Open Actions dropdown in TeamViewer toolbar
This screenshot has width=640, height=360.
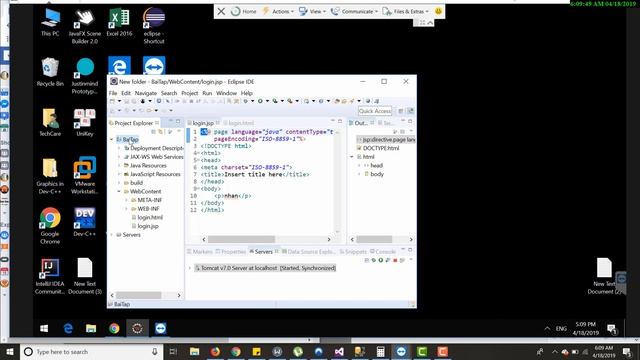(x=278, y=11)
